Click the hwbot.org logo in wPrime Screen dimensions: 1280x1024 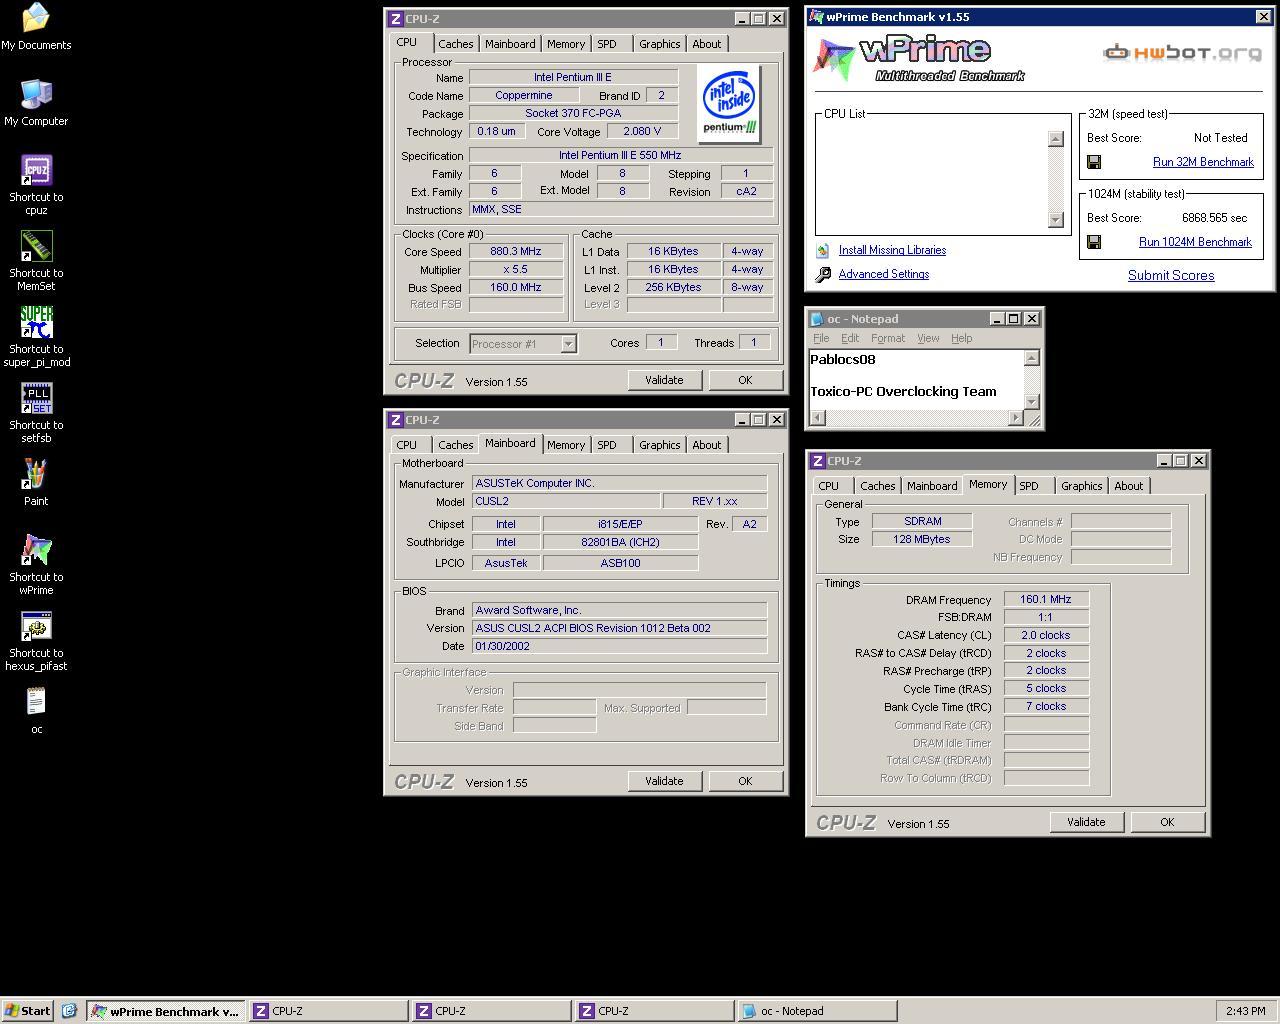[1182, 53]
